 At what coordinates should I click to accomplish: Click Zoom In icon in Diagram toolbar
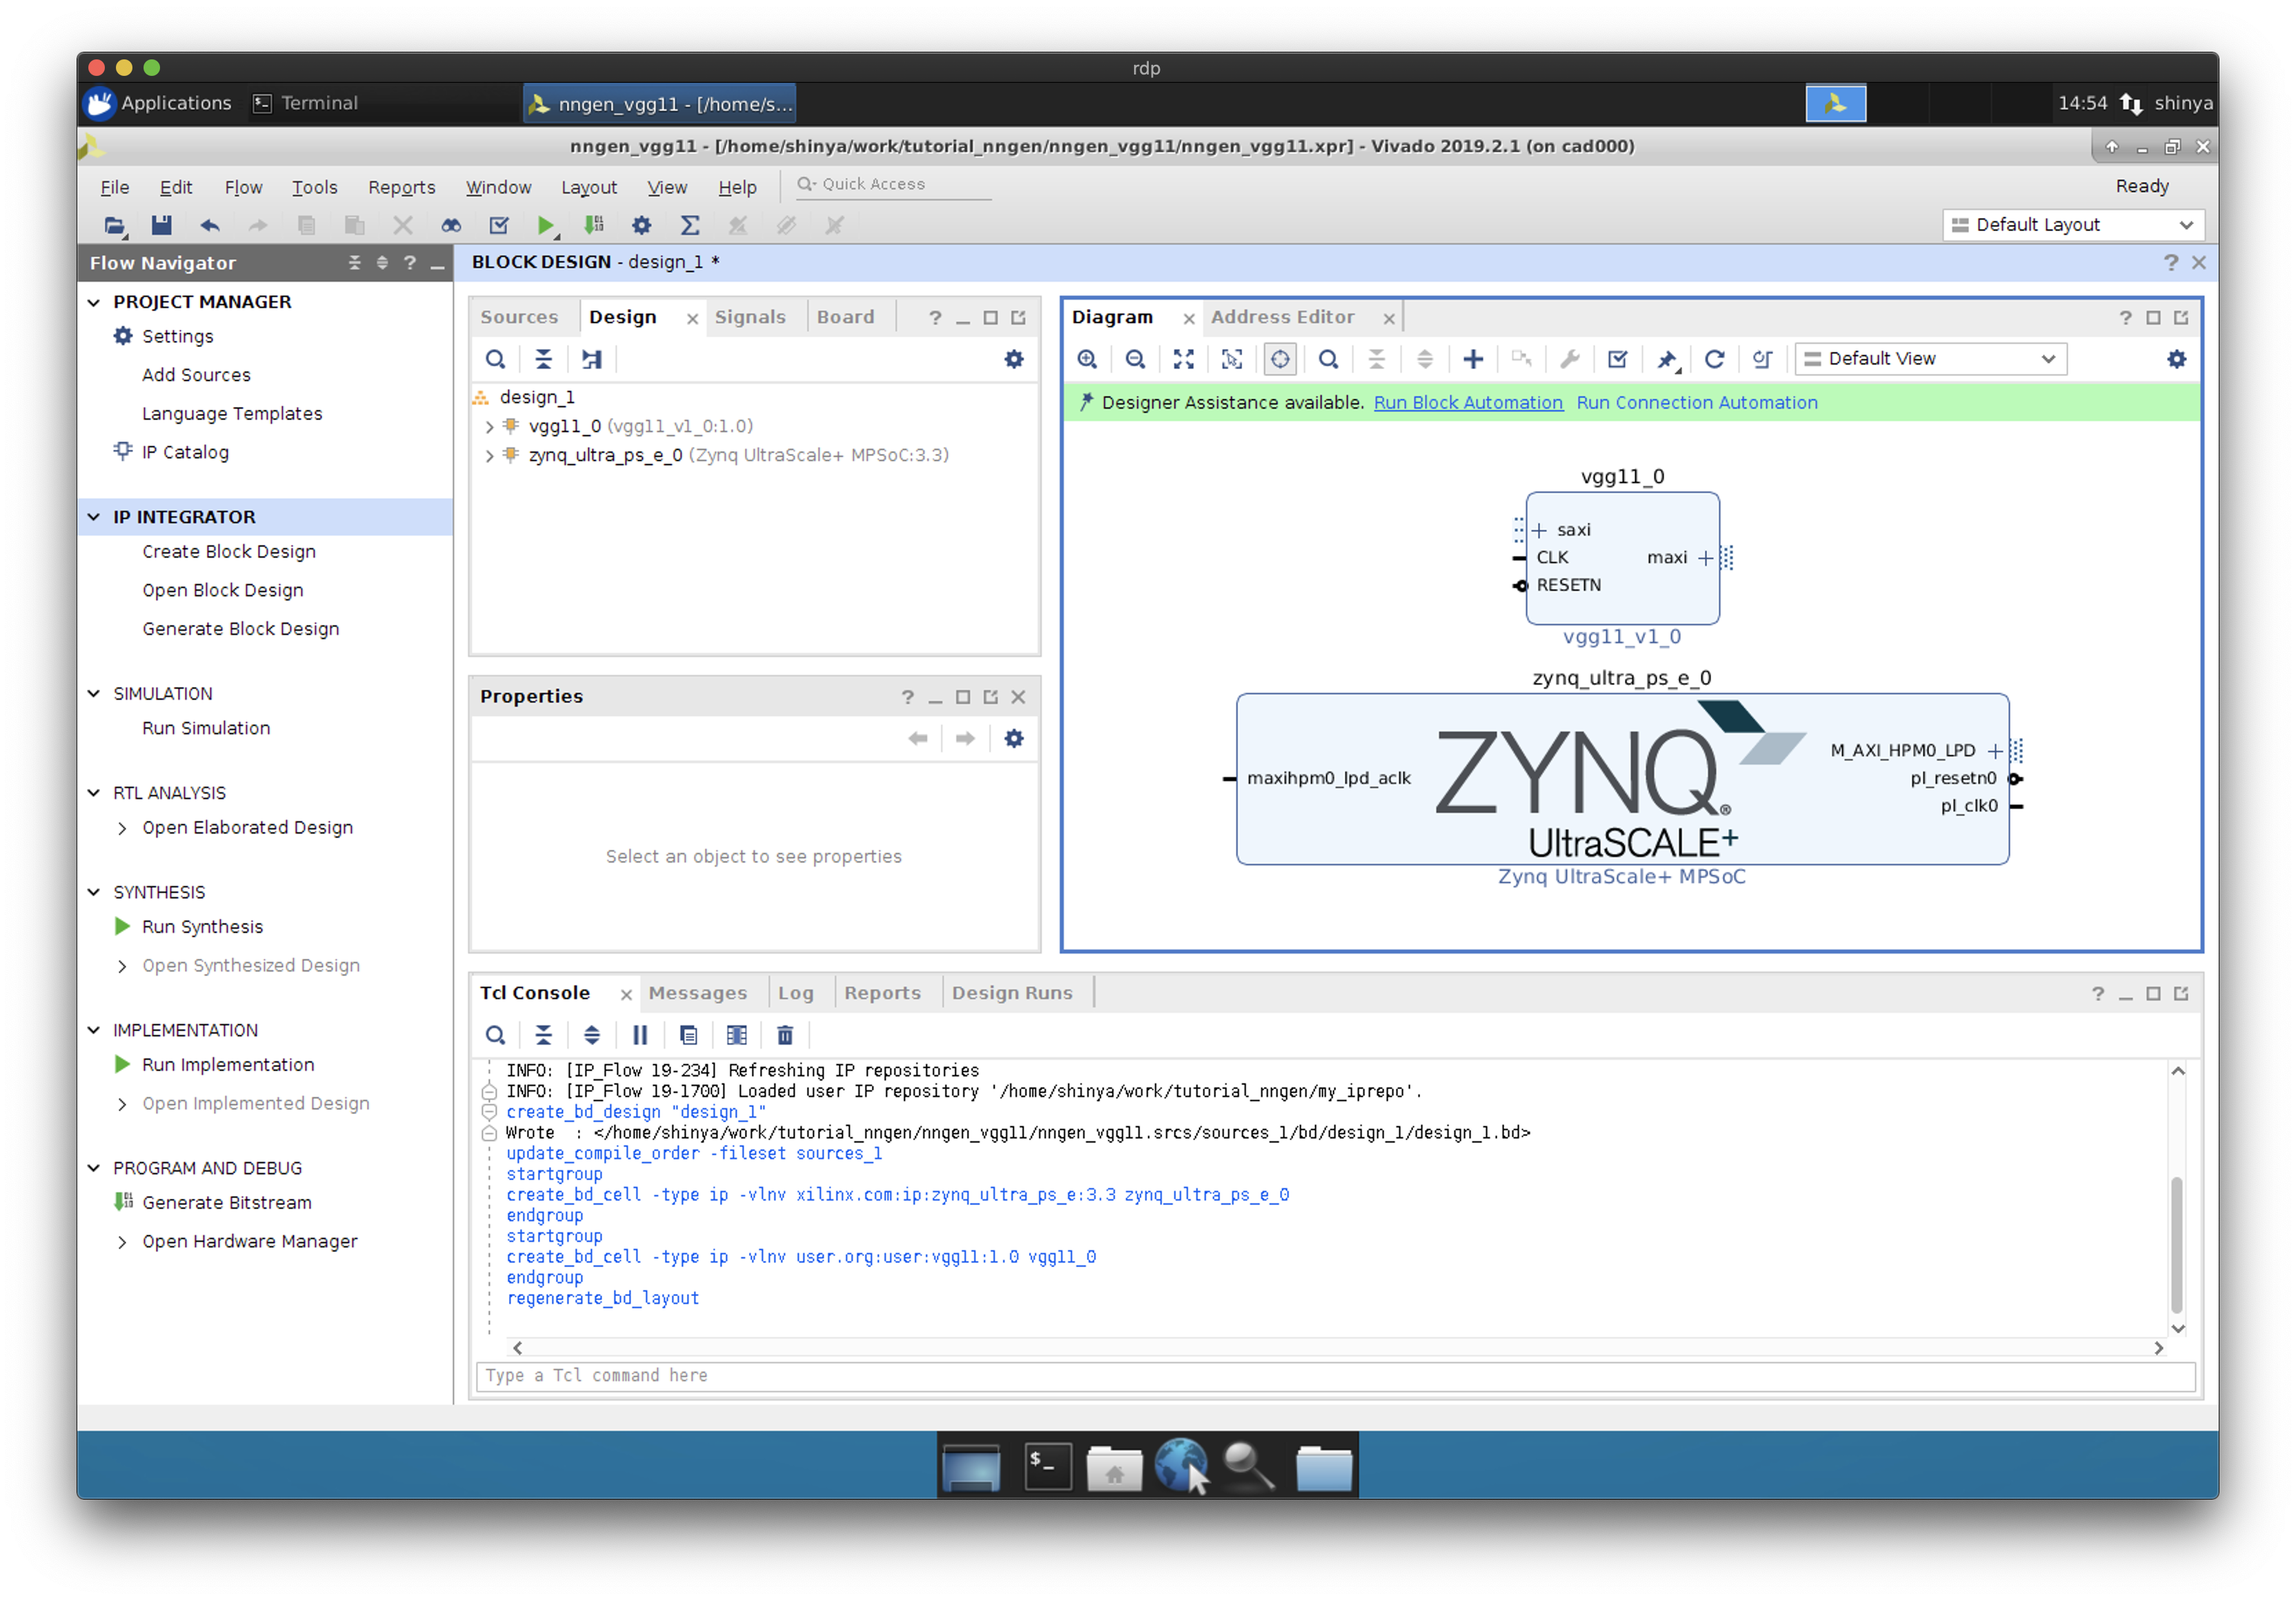[x=1087, y=359]
